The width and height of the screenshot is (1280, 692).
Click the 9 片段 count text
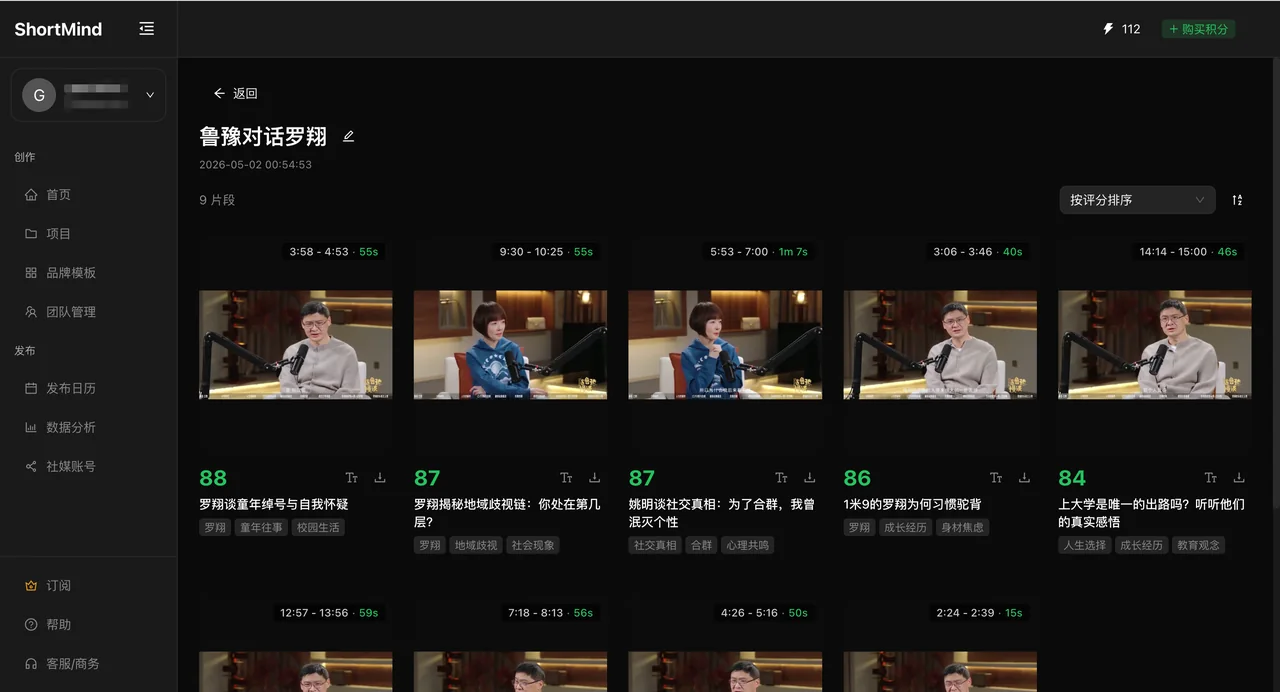[x=217, y=200]
